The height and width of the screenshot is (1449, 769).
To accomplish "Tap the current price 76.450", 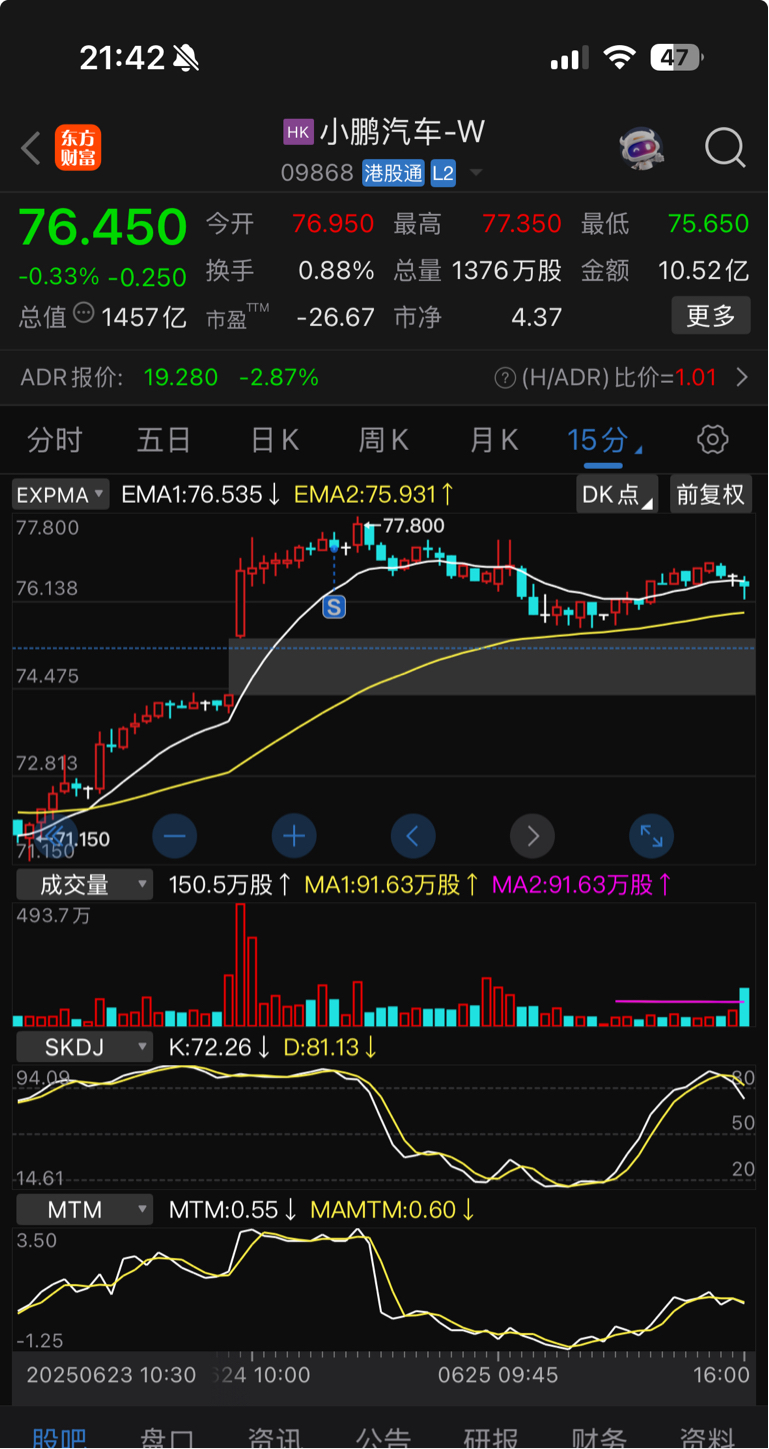I will pos(103,227).
